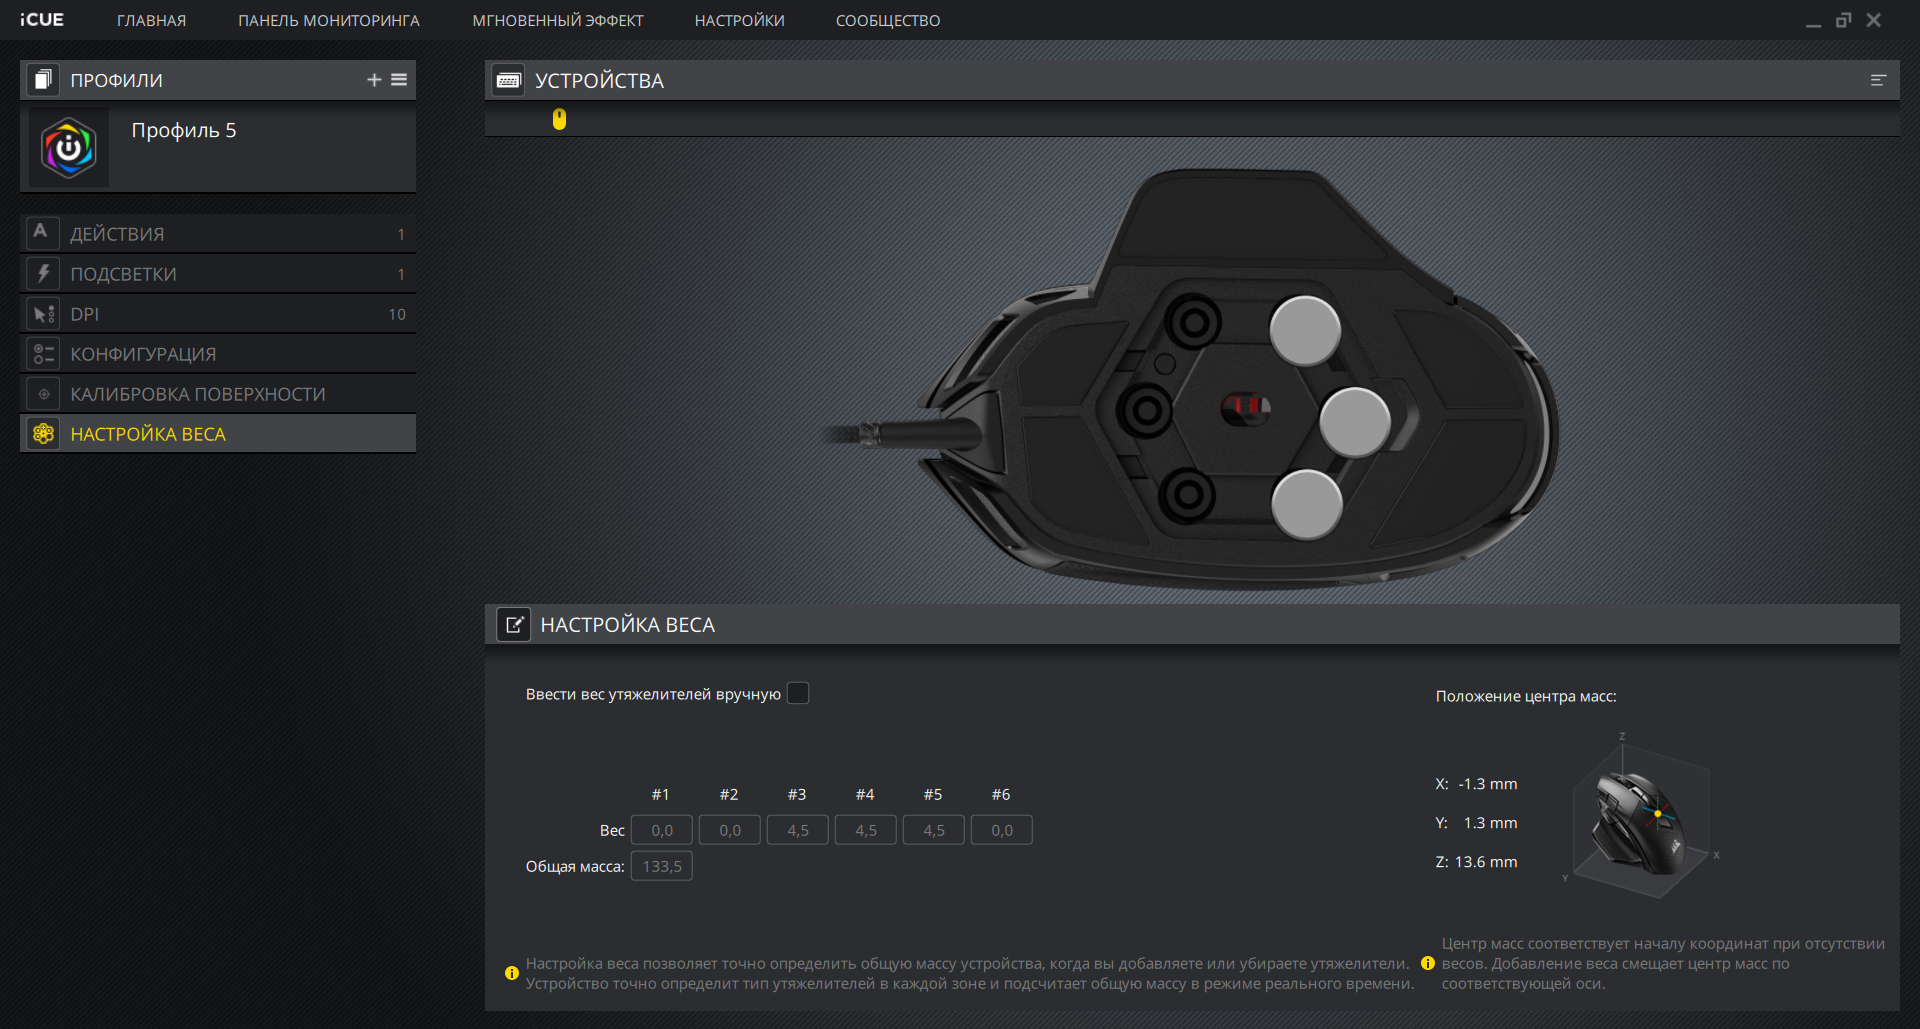Viewport: 1920px width, 1029px height.
Task: Open the devices panel options menu
Action: pyautogui.click(x=1878, y=80)
